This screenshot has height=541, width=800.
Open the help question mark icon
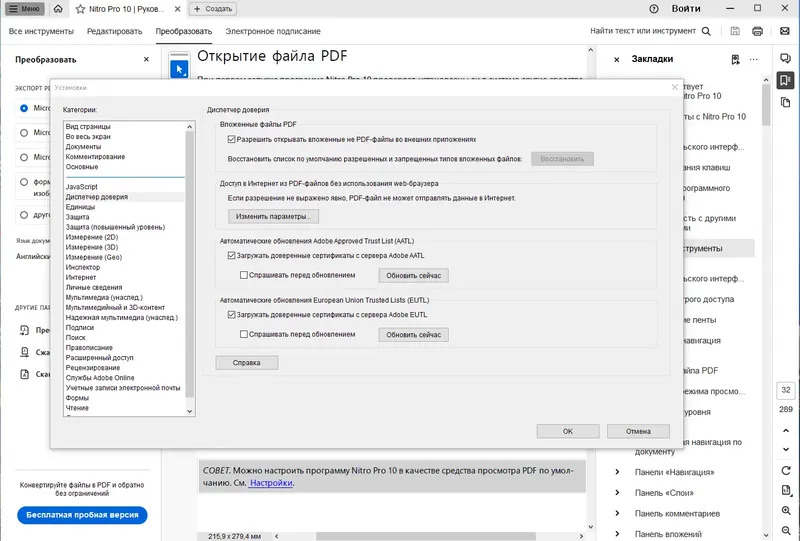pos(654,9)
